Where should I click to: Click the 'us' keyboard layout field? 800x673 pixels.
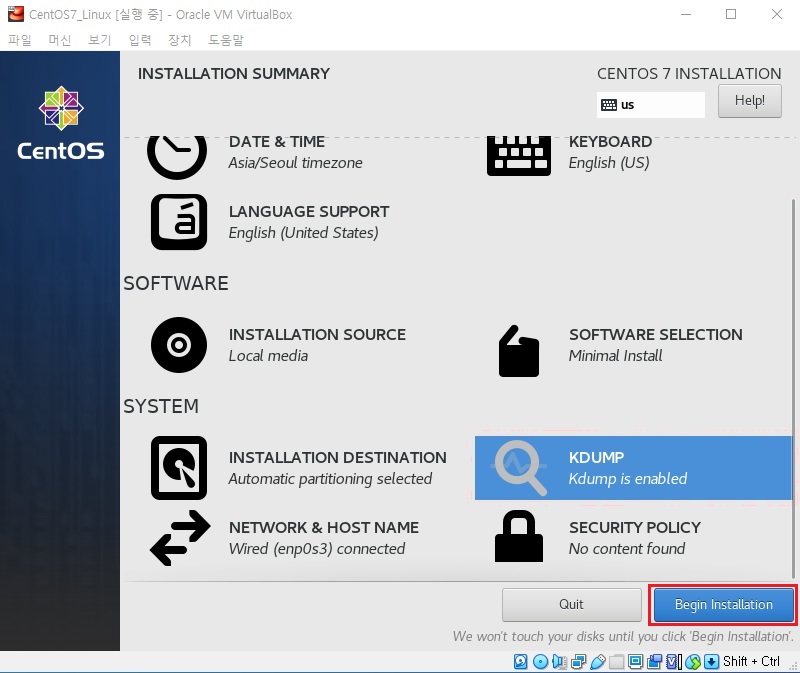coord(651,105)
